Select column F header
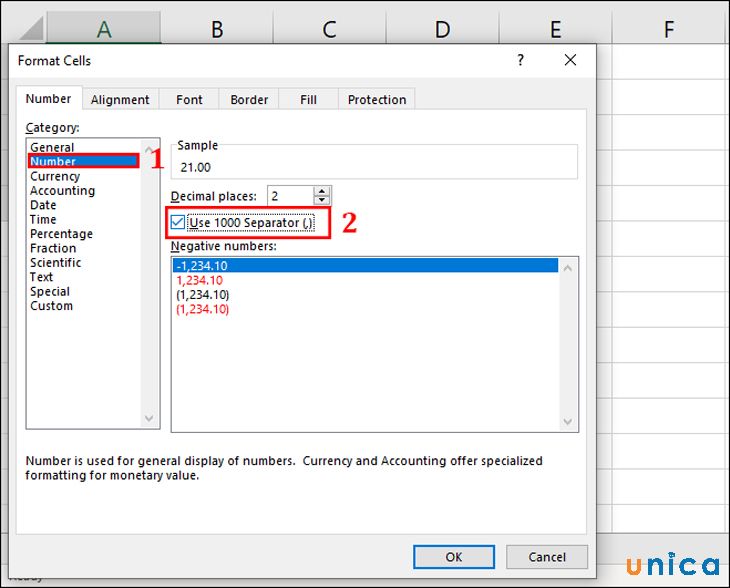730x588 pixels. 668,30
